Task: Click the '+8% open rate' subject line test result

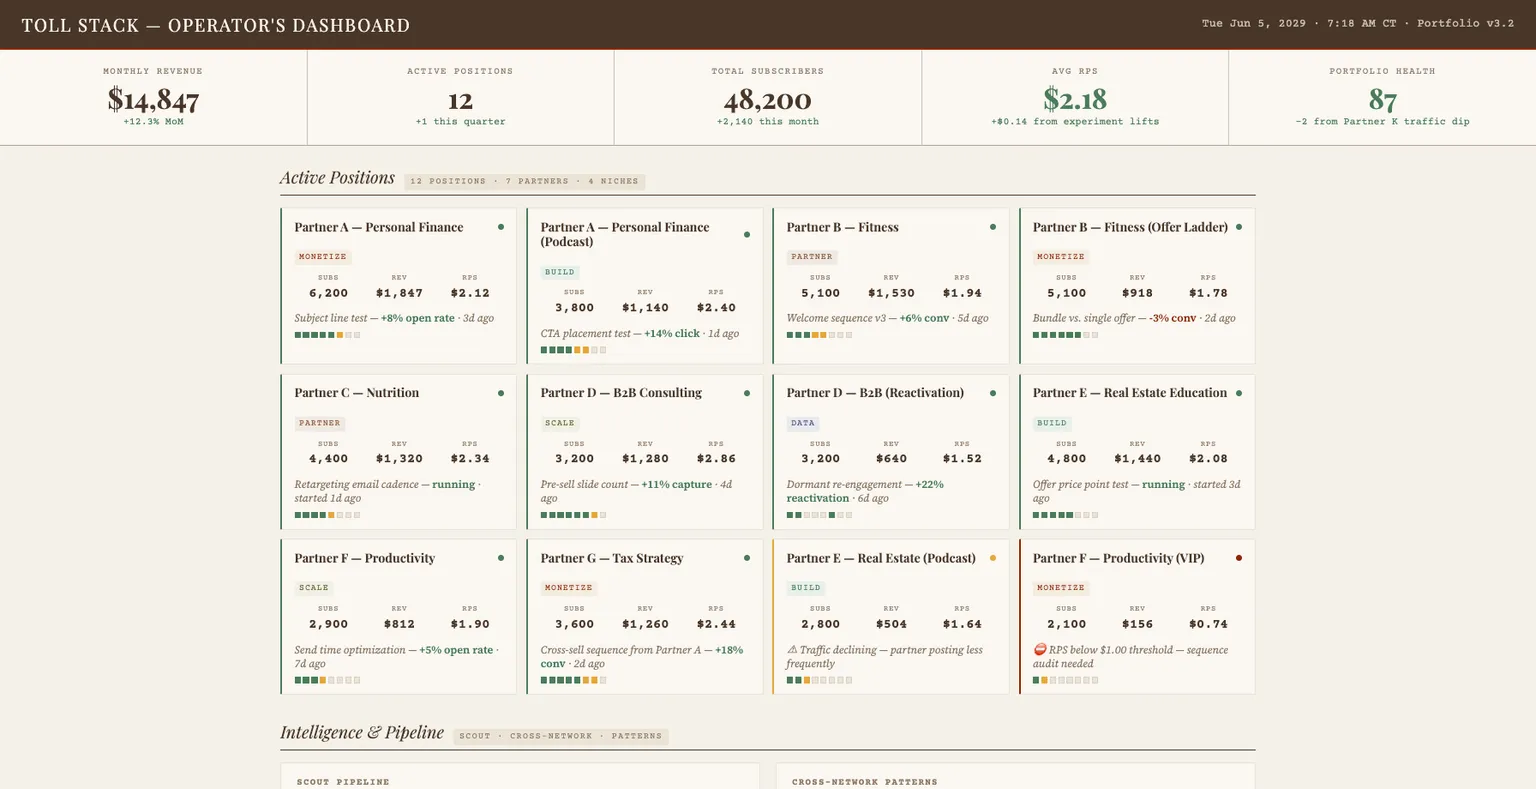Action: (x=418, y=318)
